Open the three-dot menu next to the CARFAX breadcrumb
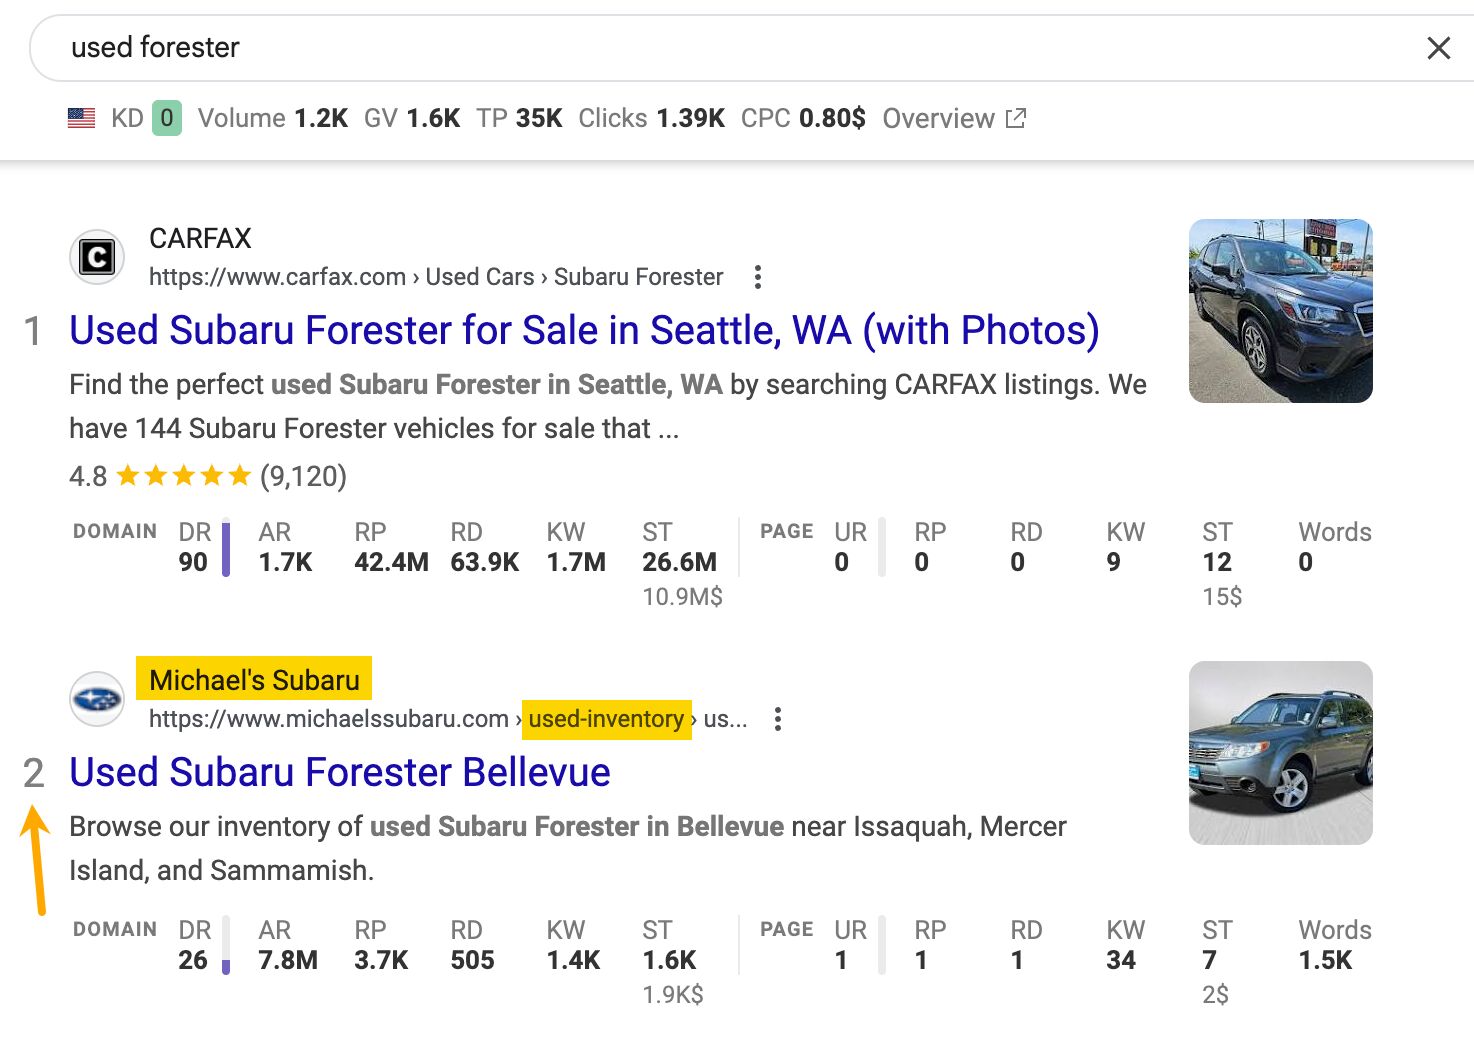This screenshot has width=1474, height=1040. [x=757, y=276]
